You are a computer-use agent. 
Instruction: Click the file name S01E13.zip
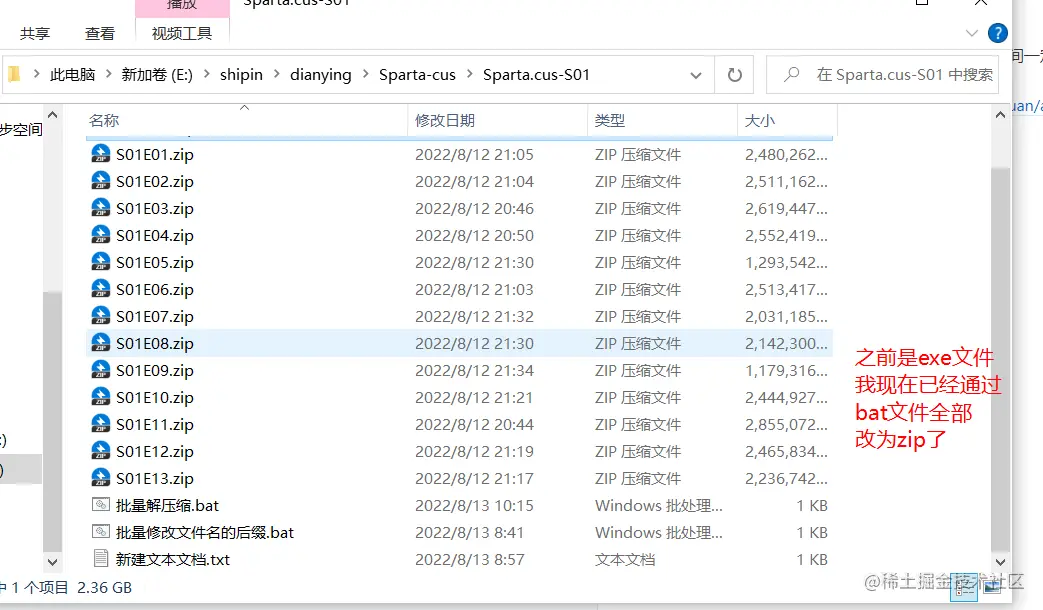pyautogui.click(x=155, y=479)
